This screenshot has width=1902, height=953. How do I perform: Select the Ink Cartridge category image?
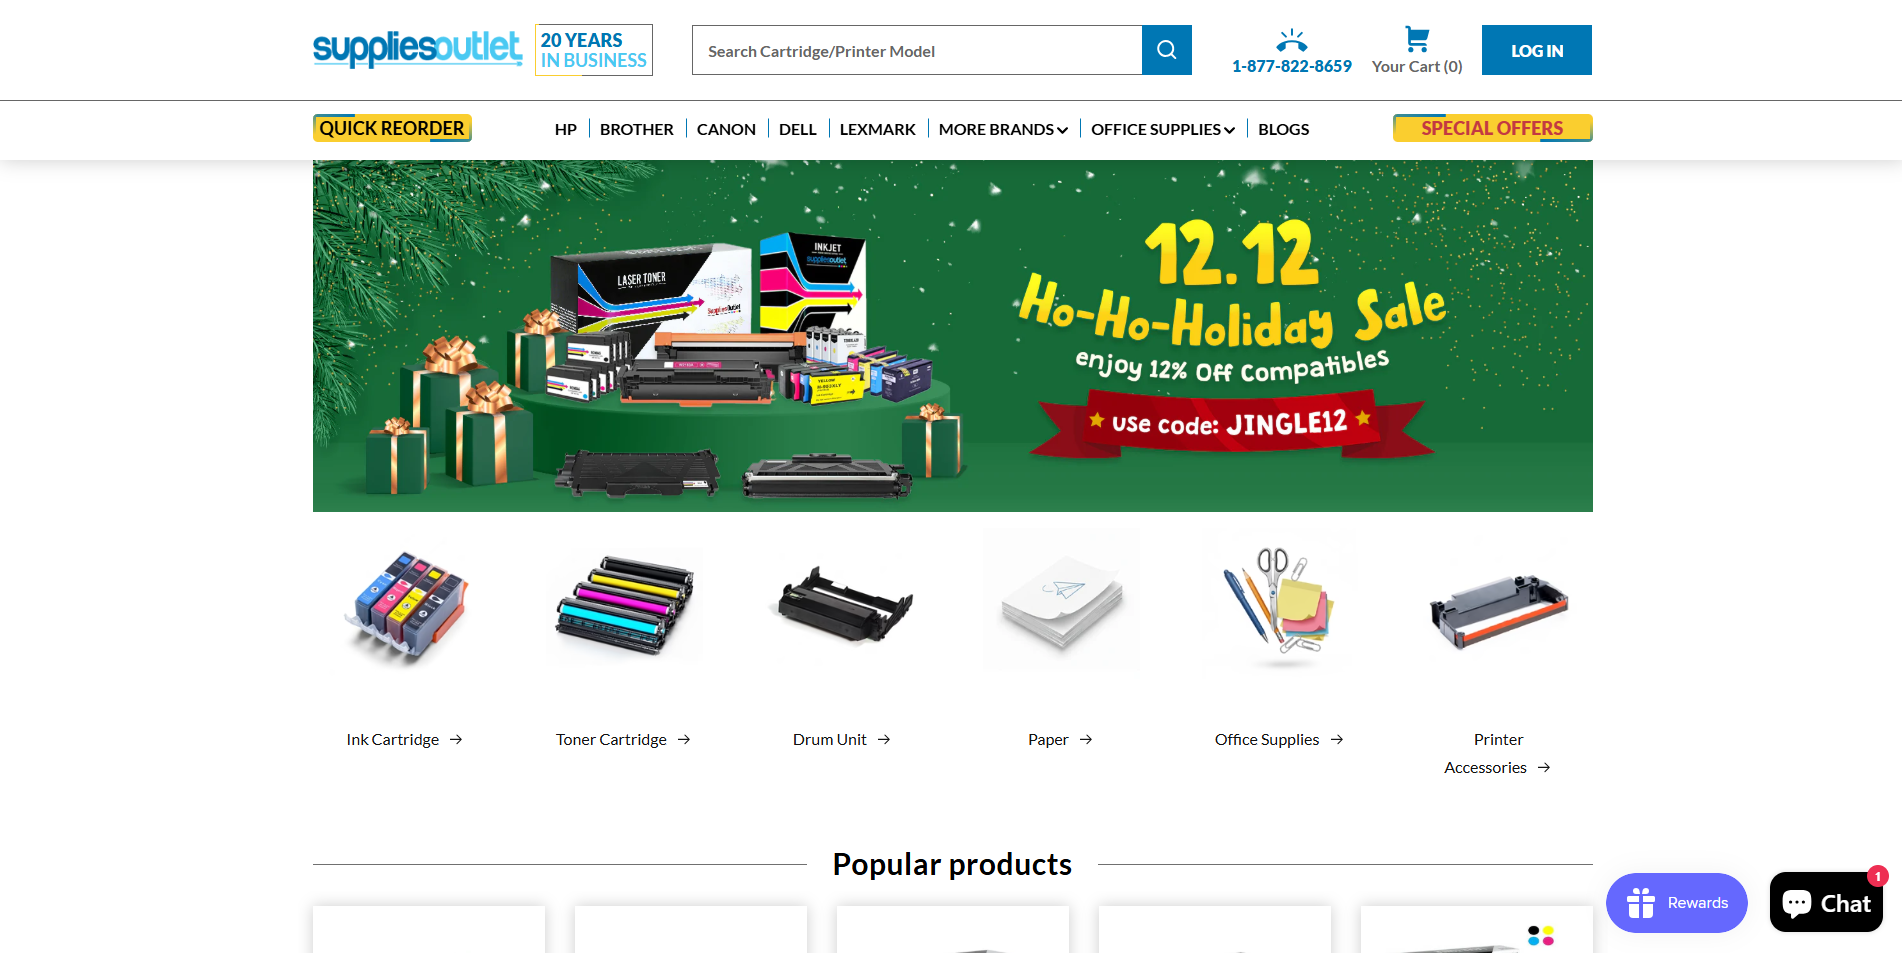coord(406,606)
